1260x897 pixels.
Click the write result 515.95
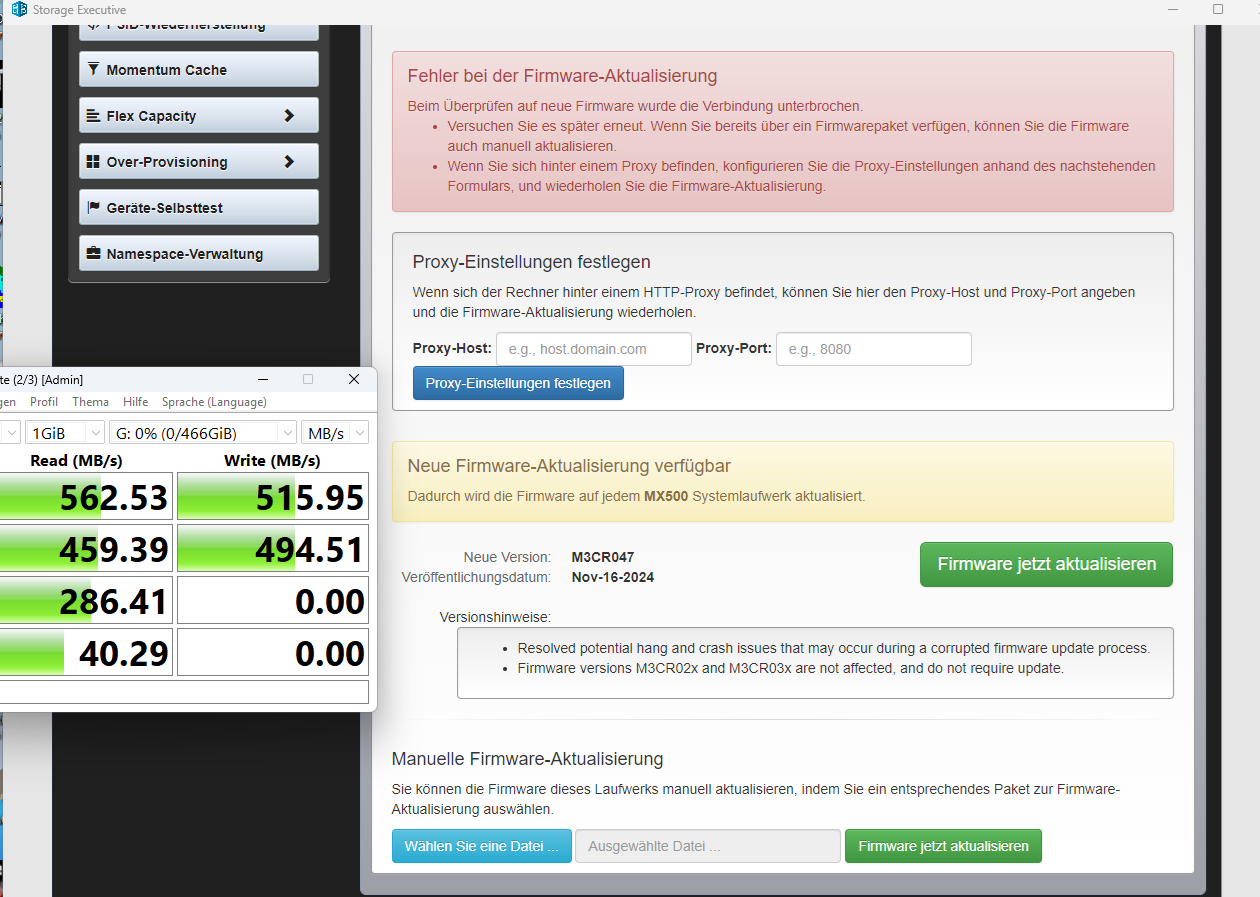pos(273,497)
